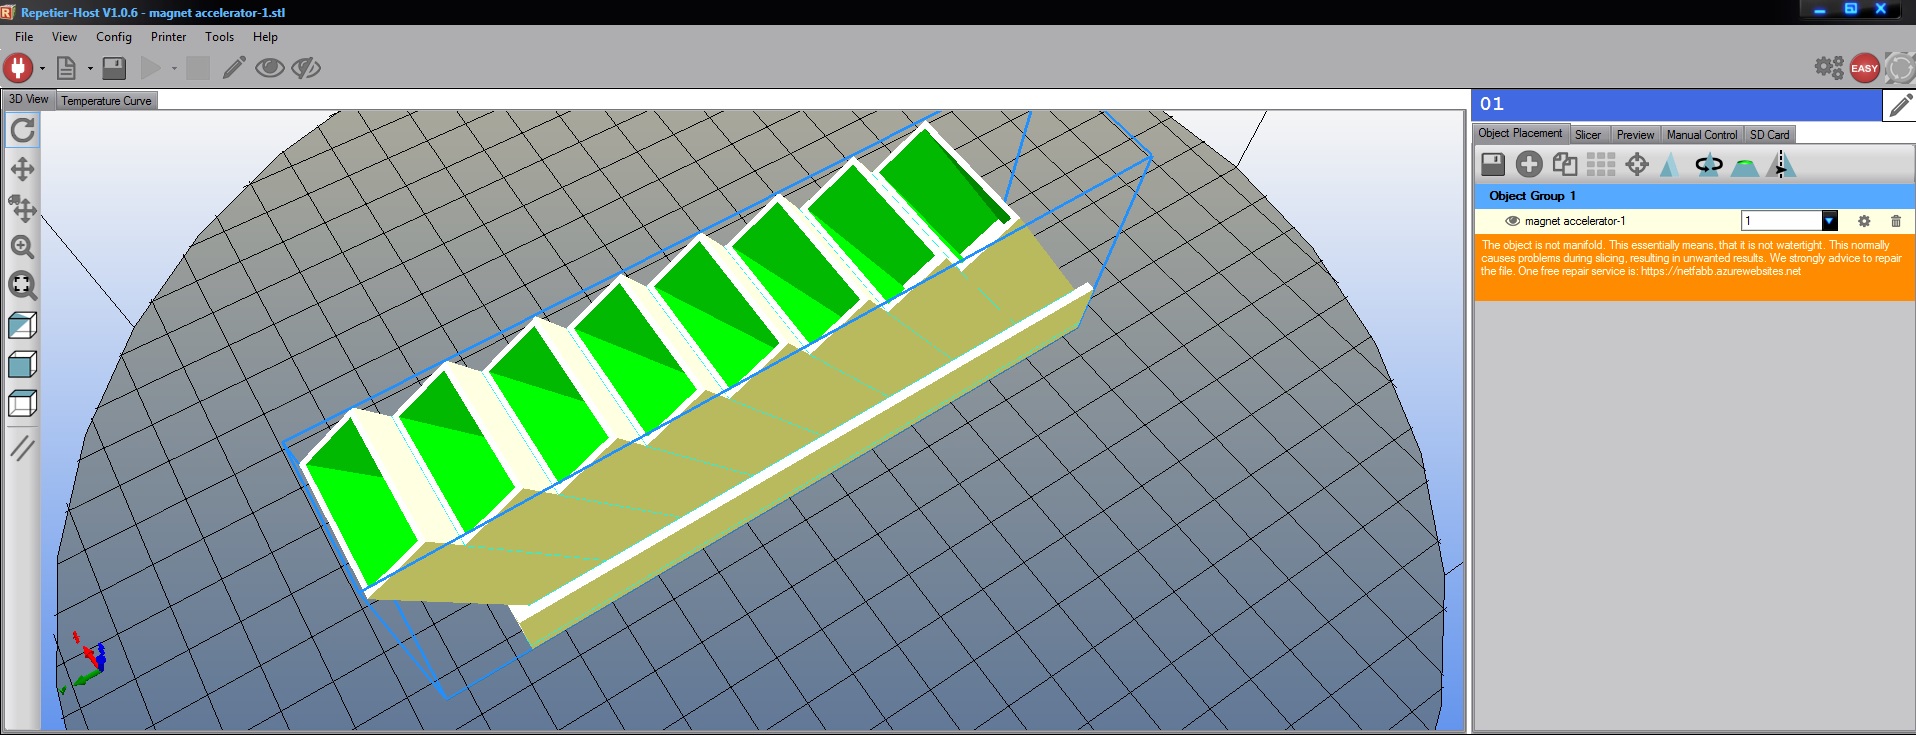
Task: Click the Mirror object icon
Action: click(1781, 164)
